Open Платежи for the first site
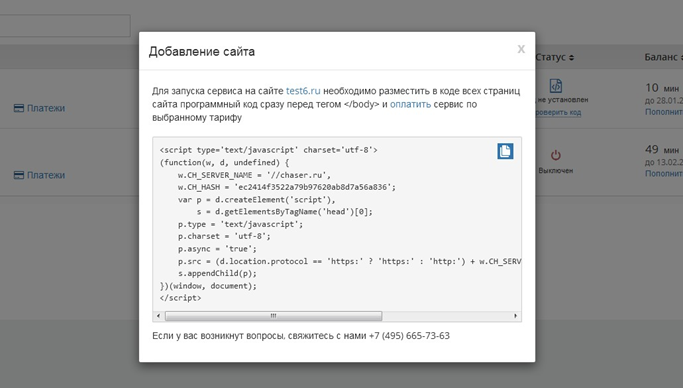Viewport: 683px width, 388px height. 46,108
